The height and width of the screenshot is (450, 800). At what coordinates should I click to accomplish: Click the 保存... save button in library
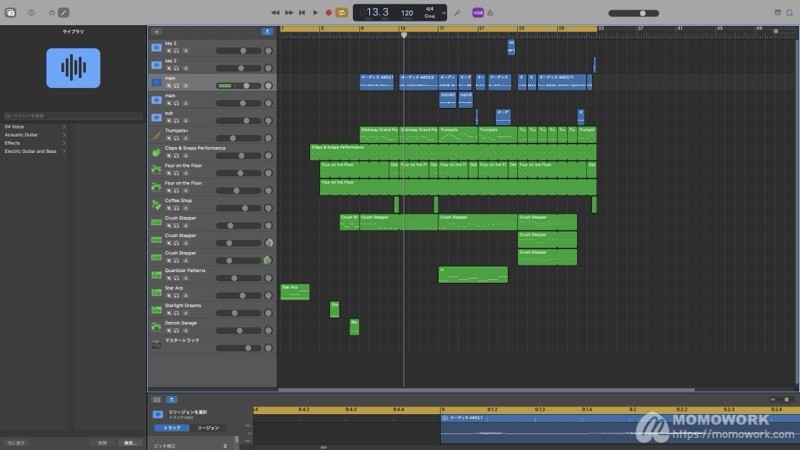(130, 443)
